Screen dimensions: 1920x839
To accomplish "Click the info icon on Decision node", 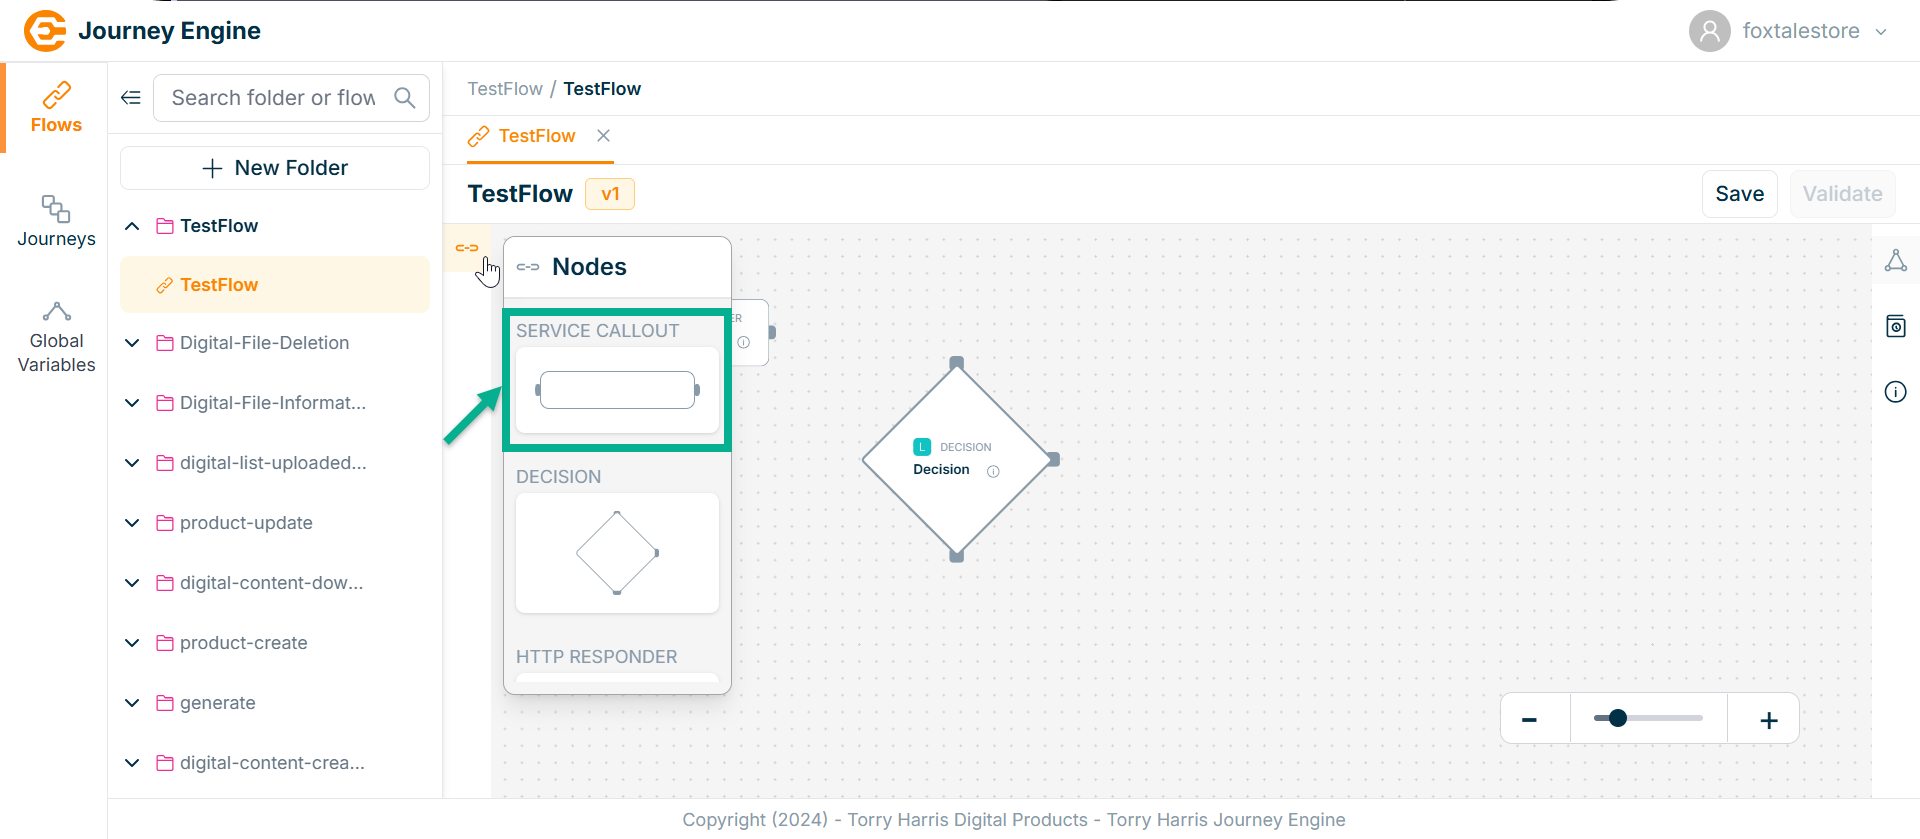I will 993,472.
